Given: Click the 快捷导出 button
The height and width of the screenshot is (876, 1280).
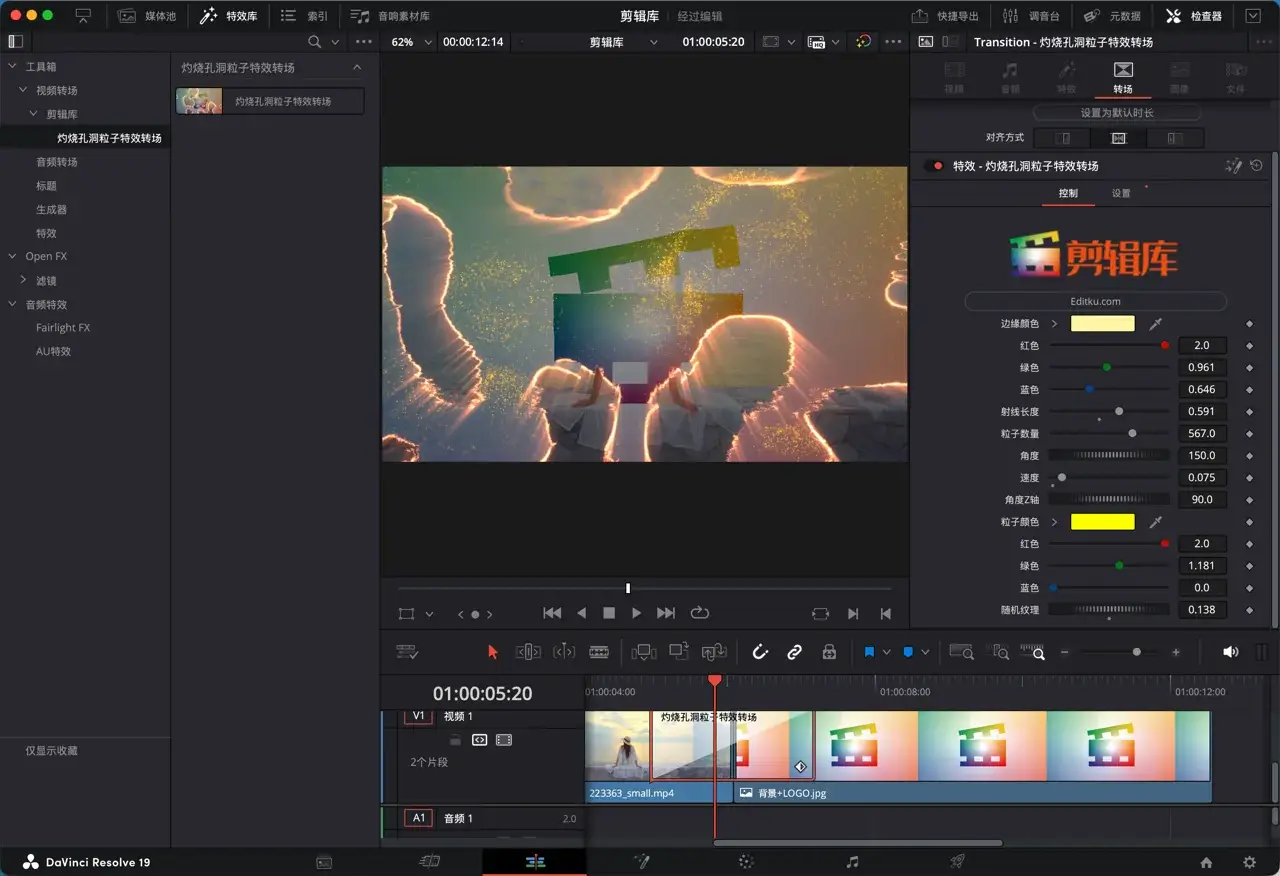Looking at the screenshot, I should pos(946,16).
